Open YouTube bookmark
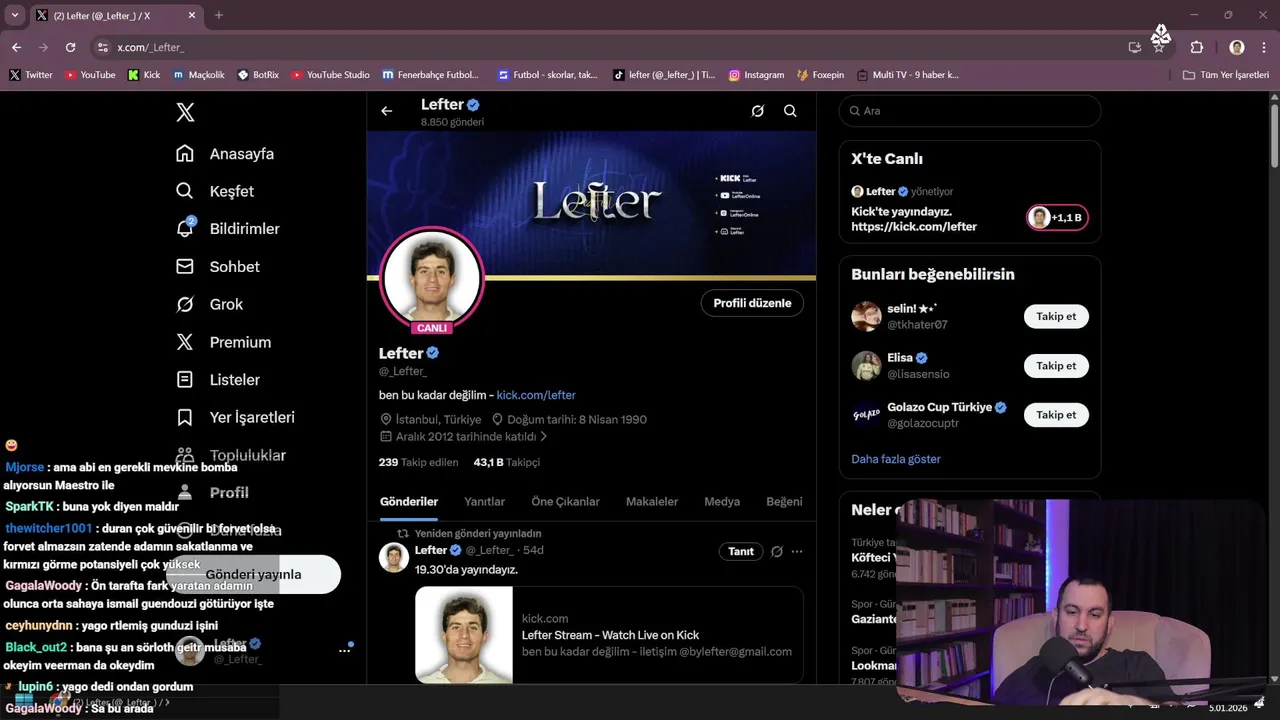Image resolution: width=1280 pixels, height=720 pixels. coord(90,75)
